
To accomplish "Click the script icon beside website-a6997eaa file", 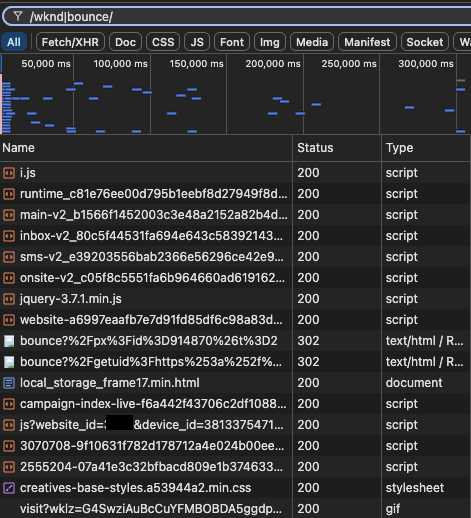I will pyautogui.click(x=9, y=320).
